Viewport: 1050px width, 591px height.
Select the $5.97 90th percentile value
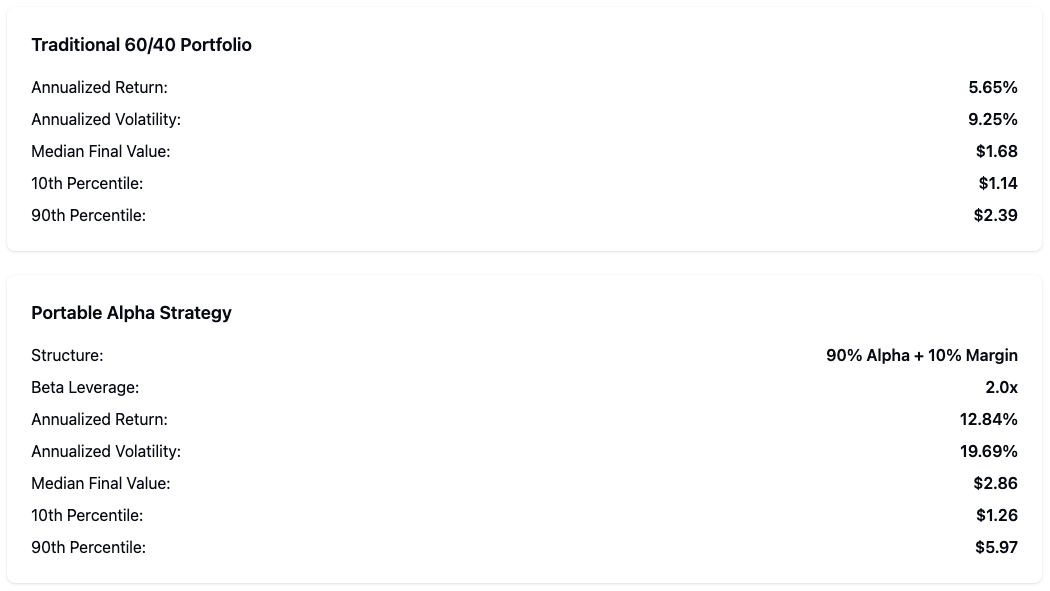pyautogui.click(x=996, y=547)
